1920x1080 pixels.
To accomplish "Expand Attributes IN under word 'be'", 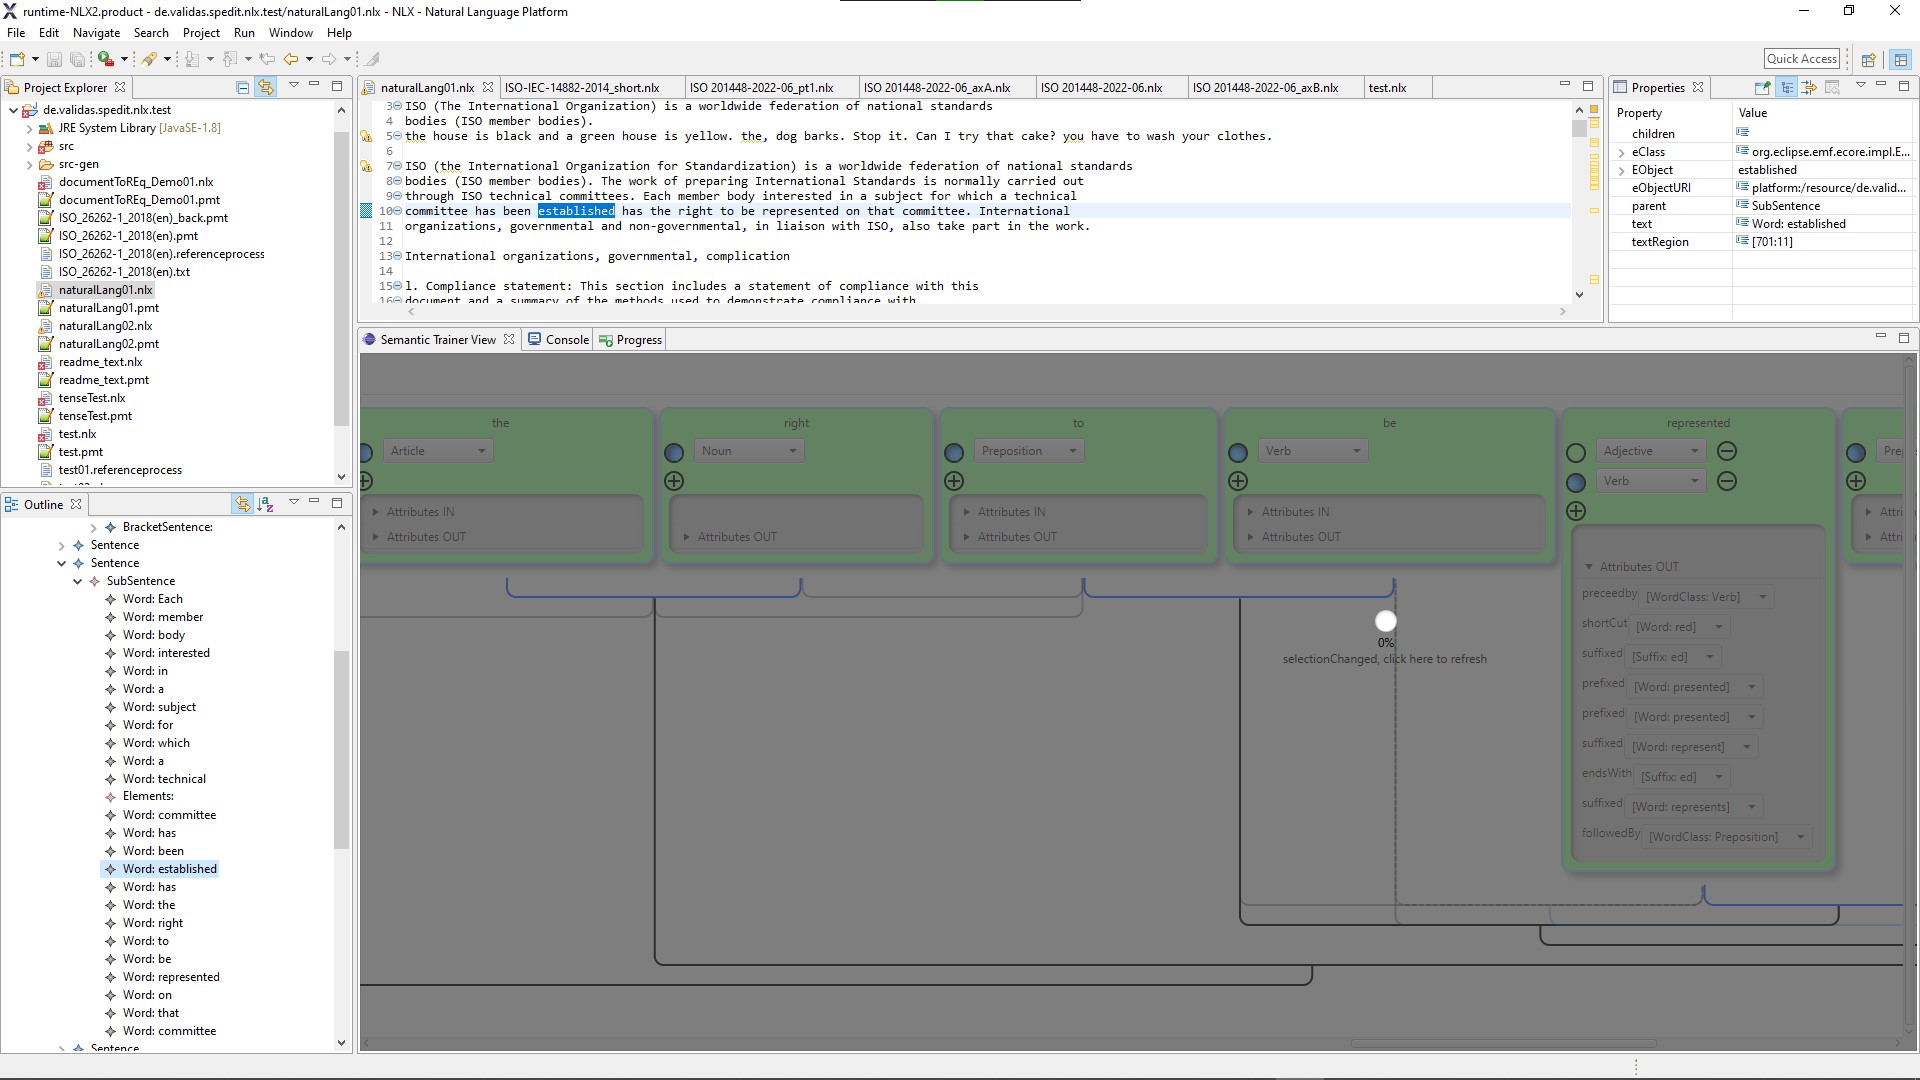I will tap(1295, 512).
